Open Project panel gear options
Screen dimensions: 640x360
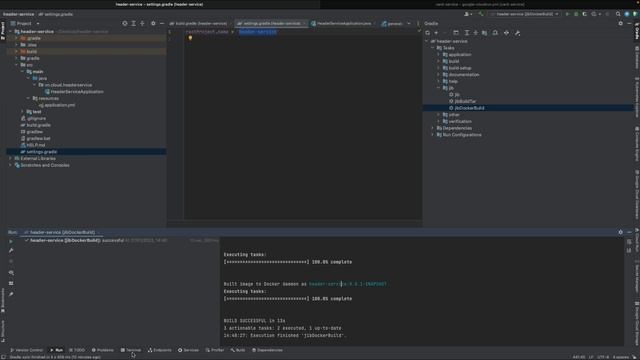pos(153,23)
